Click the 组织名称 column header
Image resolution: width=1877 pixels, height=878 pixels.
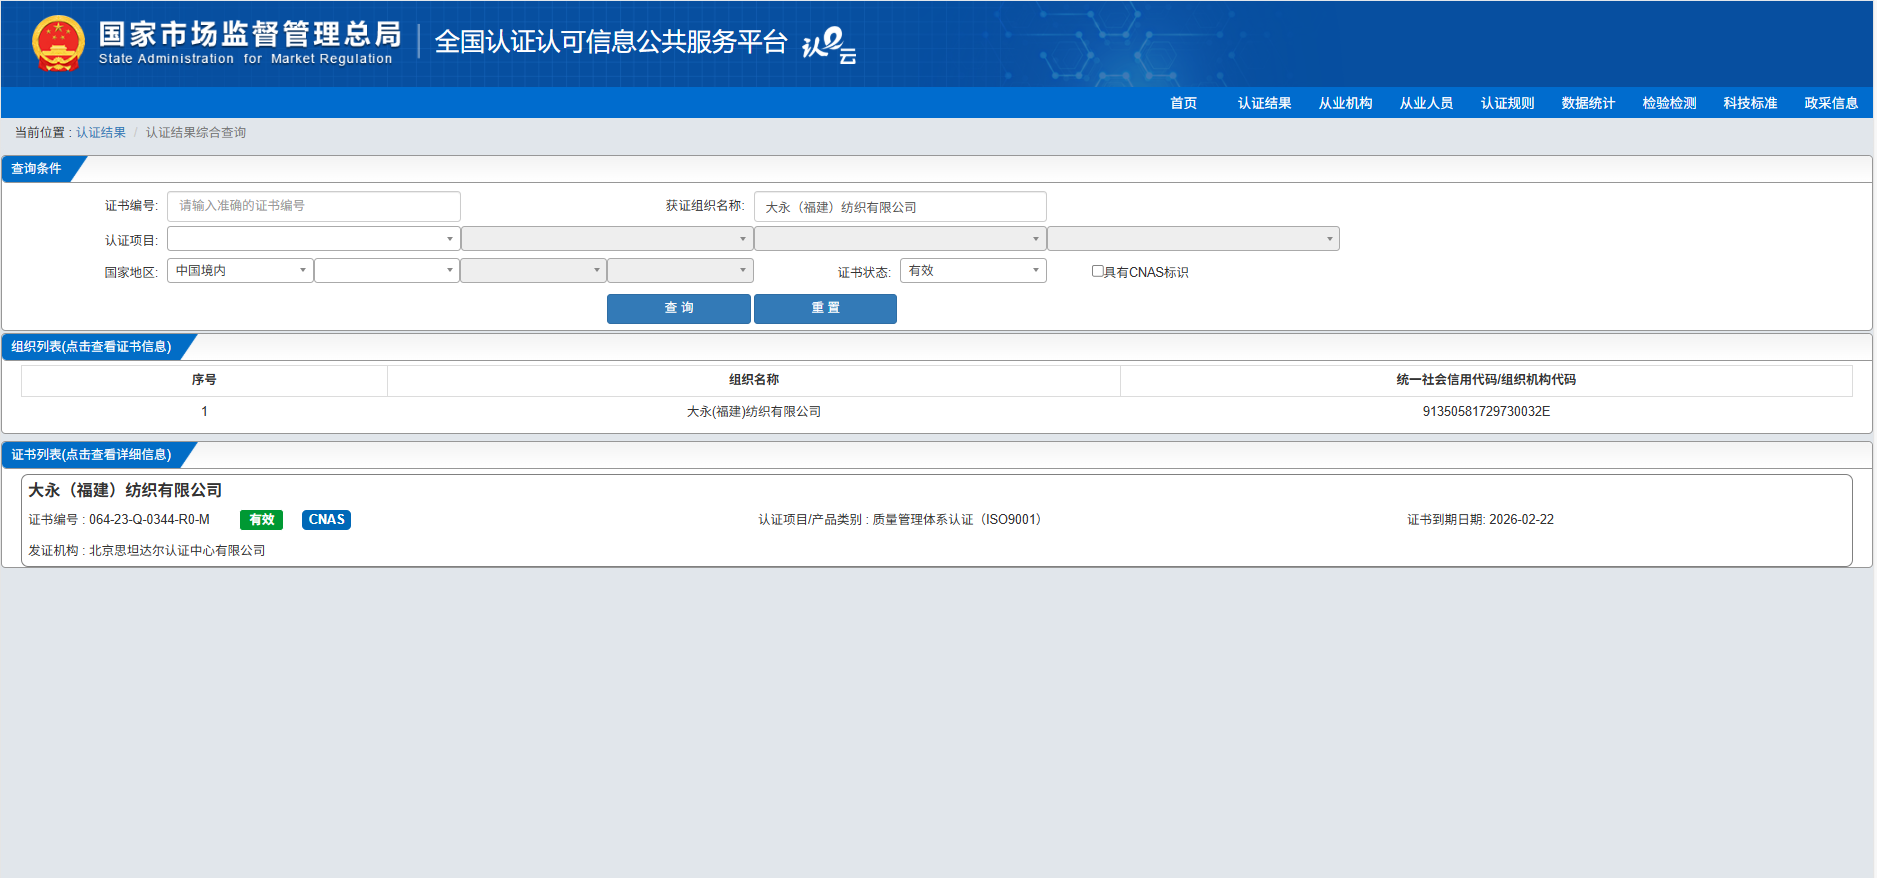(x=754, y=380)
